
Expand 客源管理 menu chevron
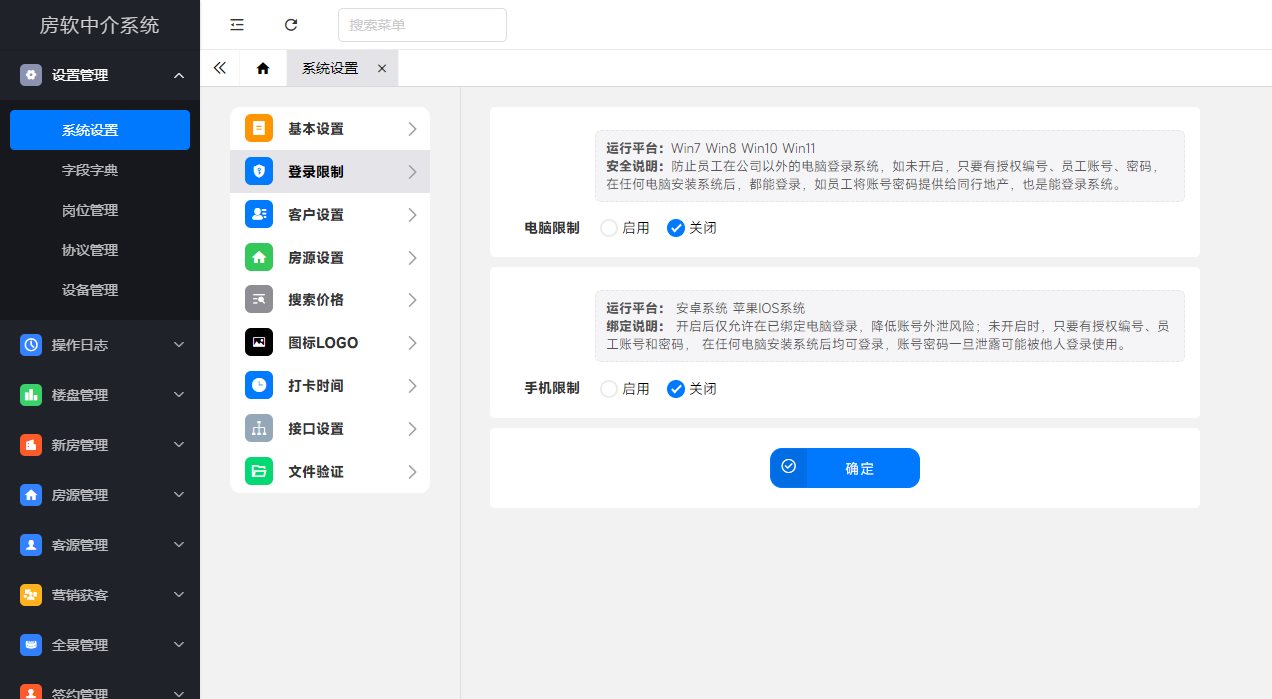[179, 545]
